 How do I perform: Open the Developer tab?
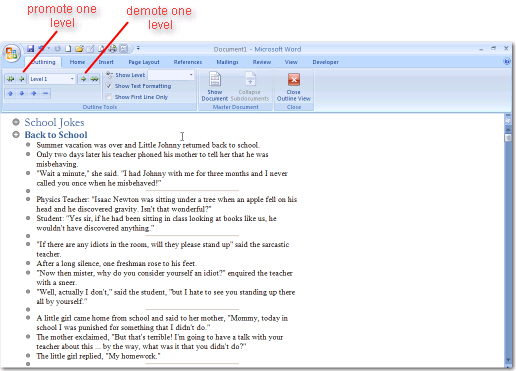click(325, 62)
